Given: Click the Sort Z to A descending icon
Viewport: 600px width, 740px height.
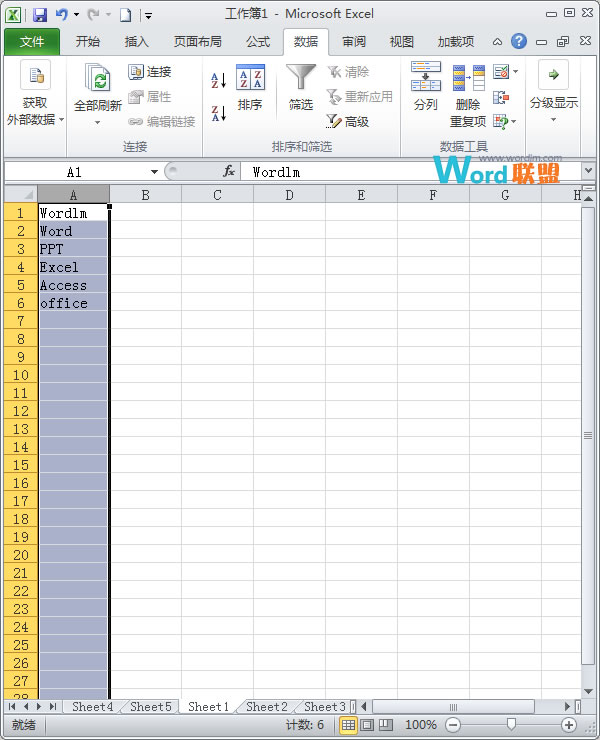Looking at the screenshot, I should 218,112.
